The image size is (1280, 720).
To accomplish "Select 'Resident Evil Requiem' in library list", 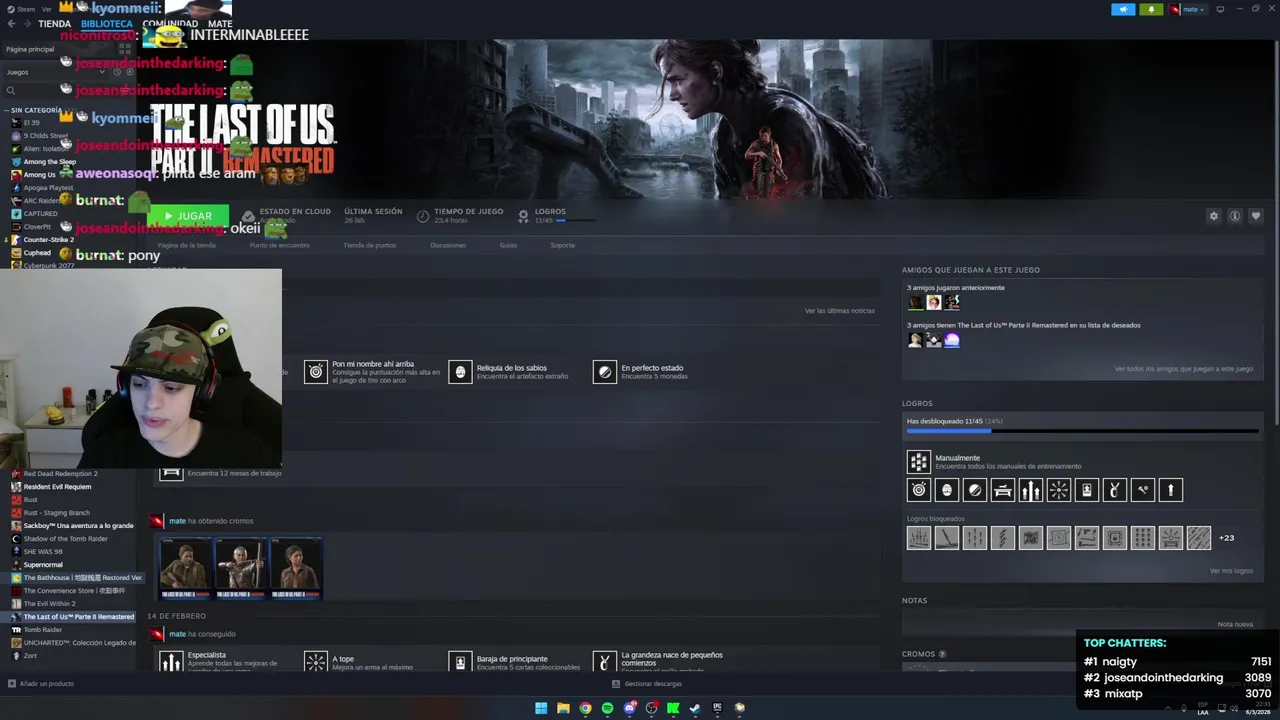I will (x=57, y=487).
